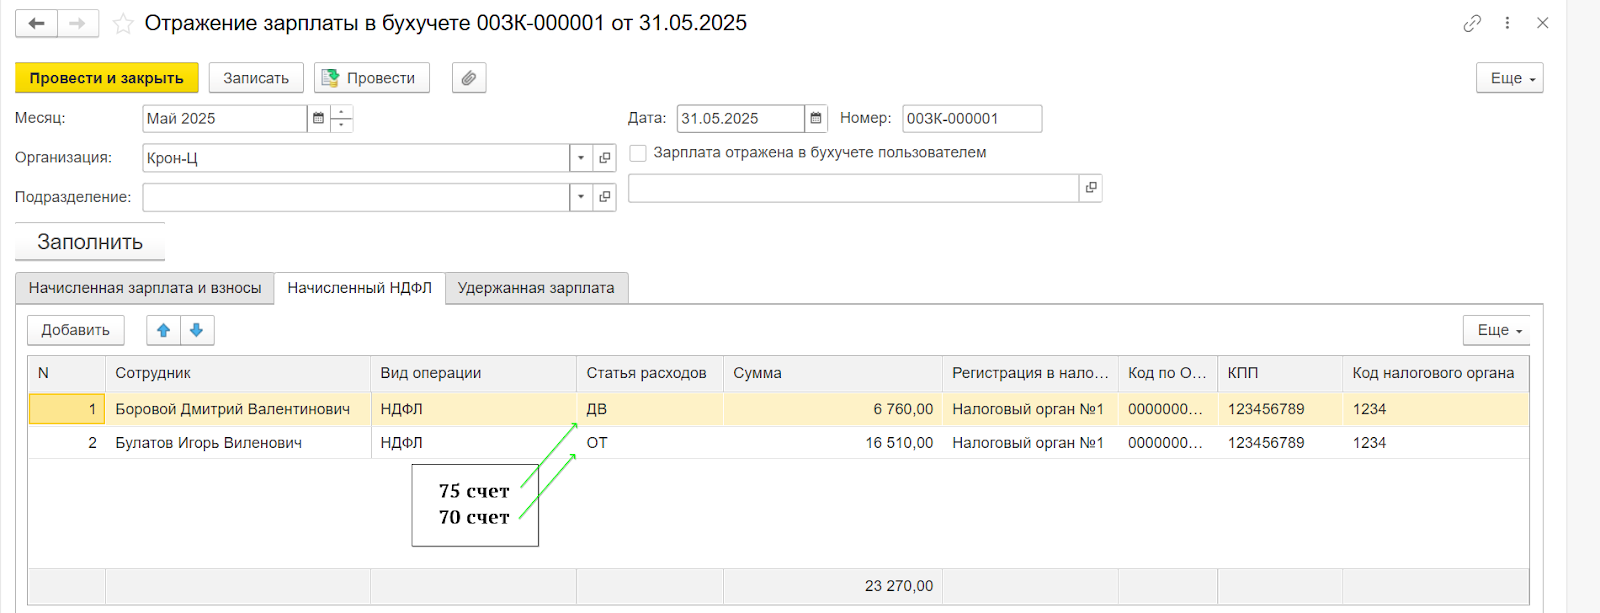This screenshot has width=1600, height=613.
Task: Toggle 'Зарплата отражена в бухучете пользователем' checkbox
Action: (x=638, y=153)
